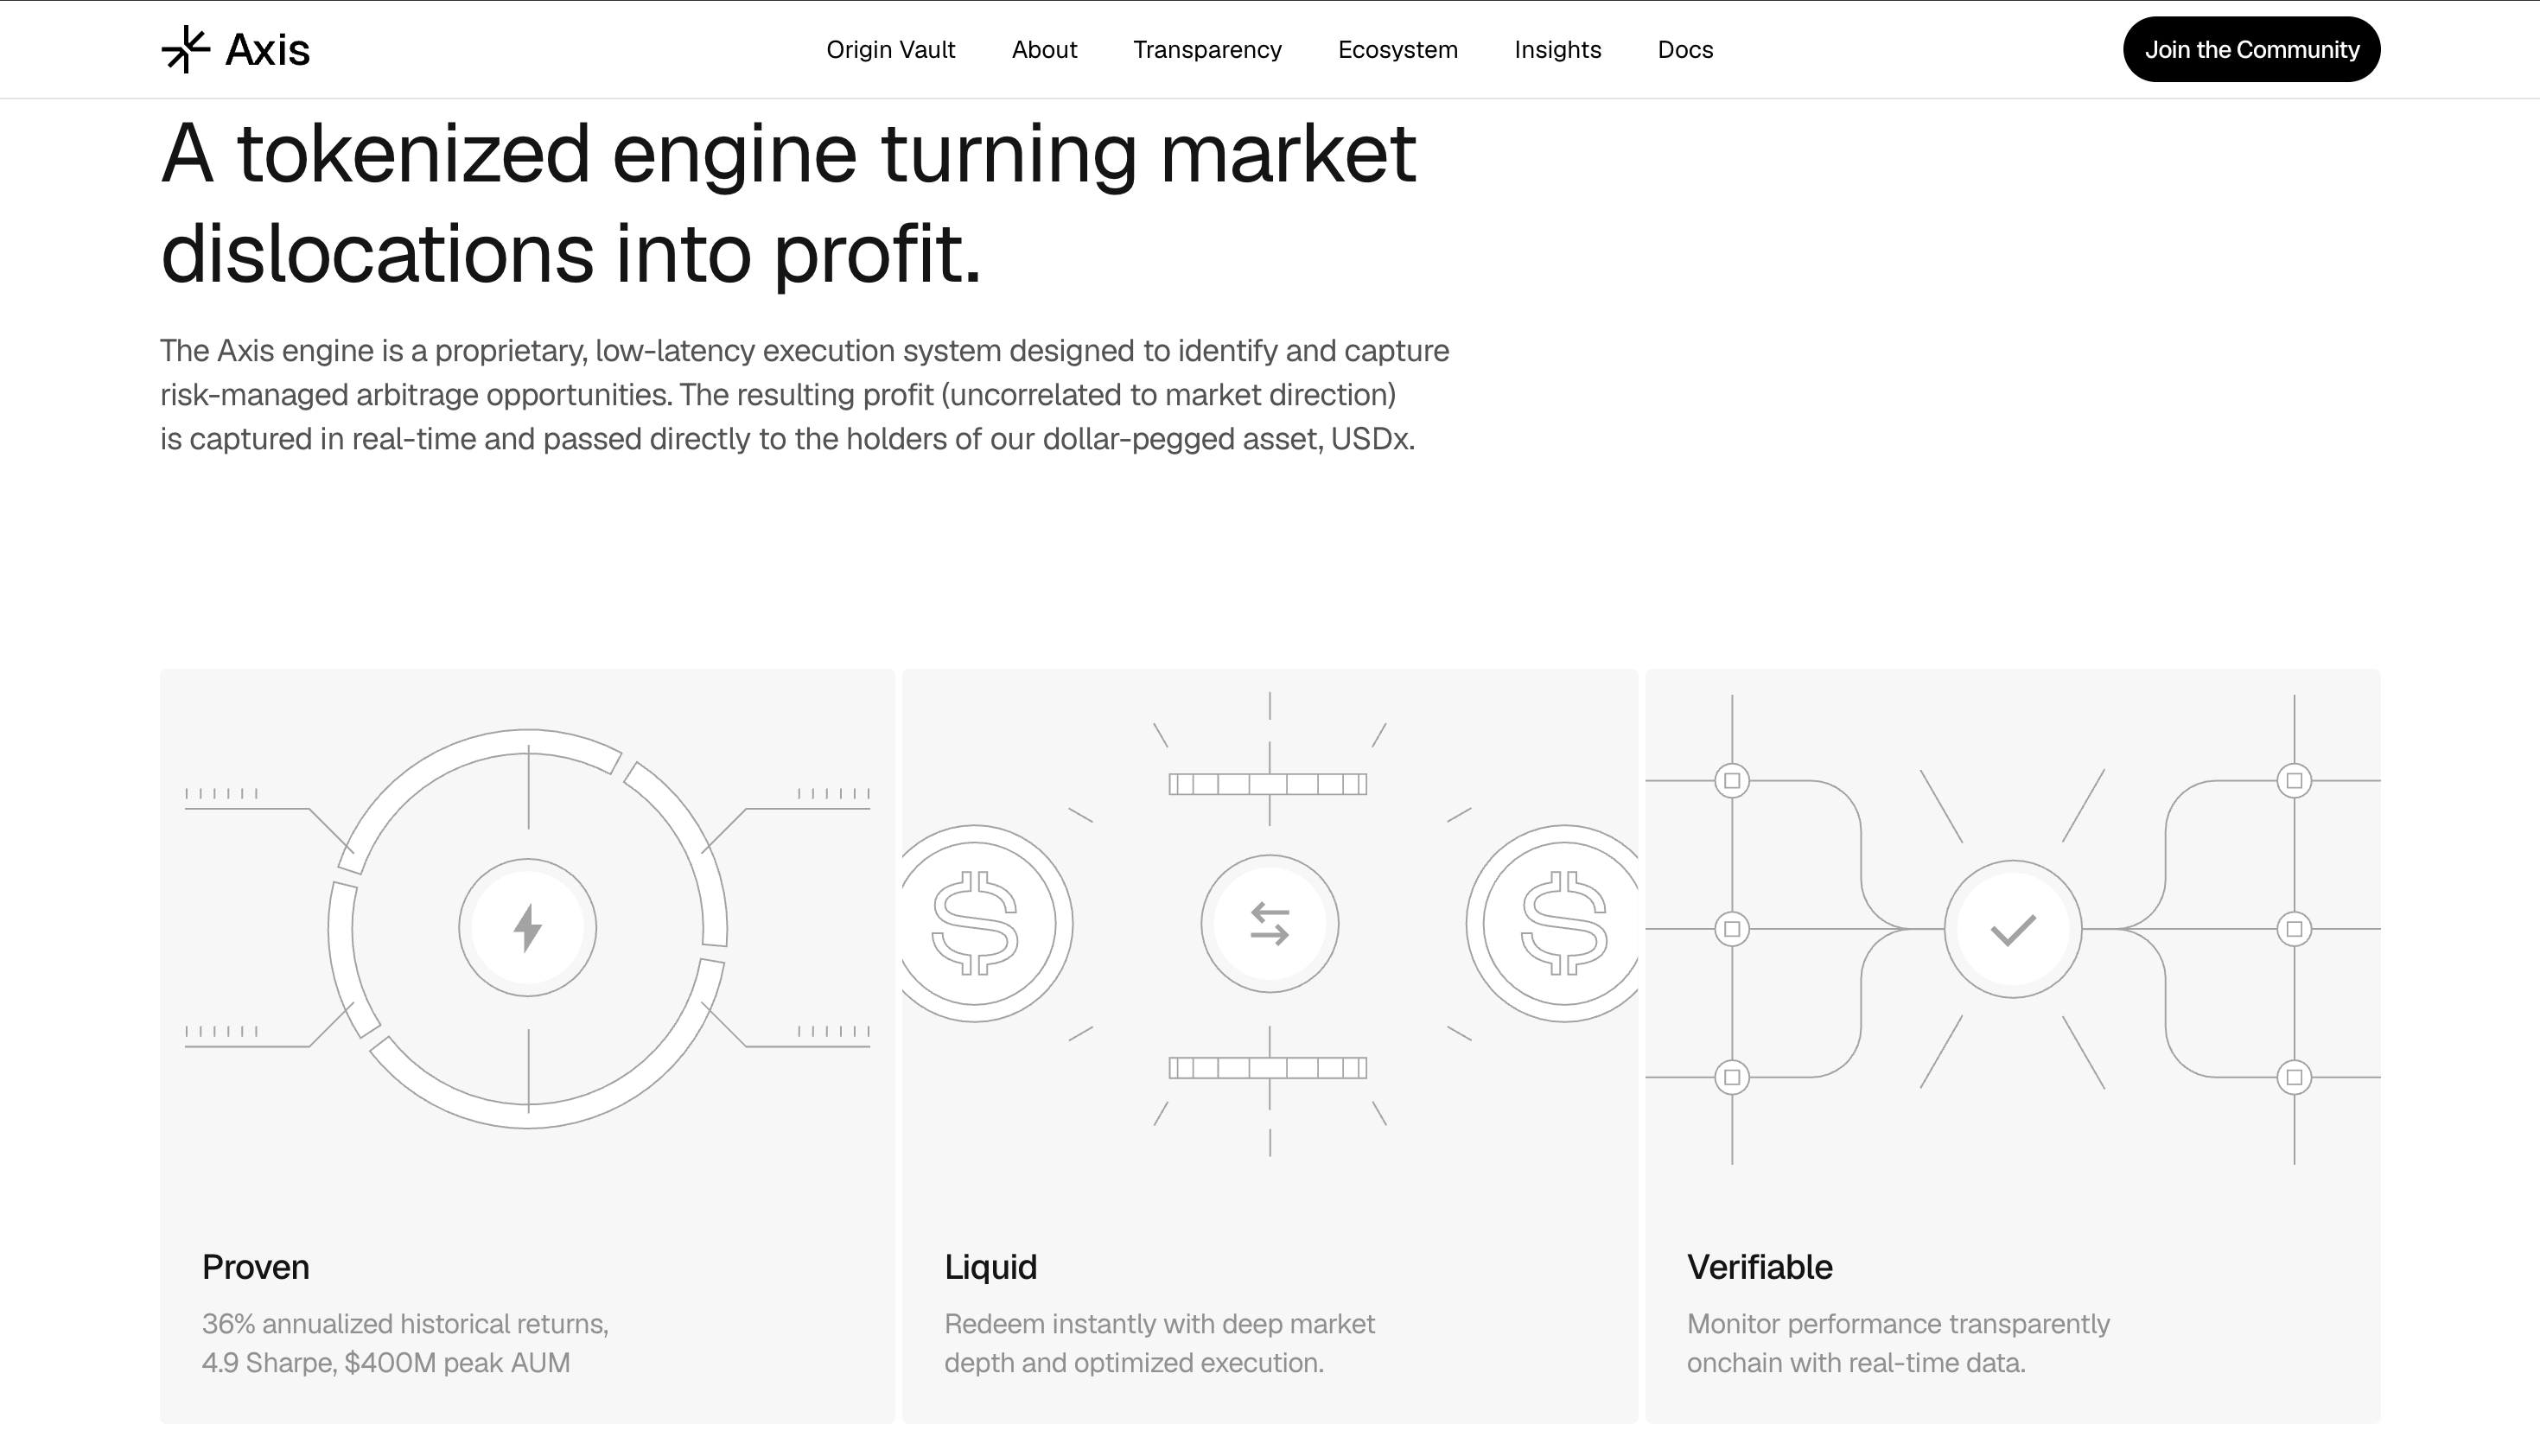Go to the About page
Screen dimensions: 2540x1456
[x=1044, y=50]
